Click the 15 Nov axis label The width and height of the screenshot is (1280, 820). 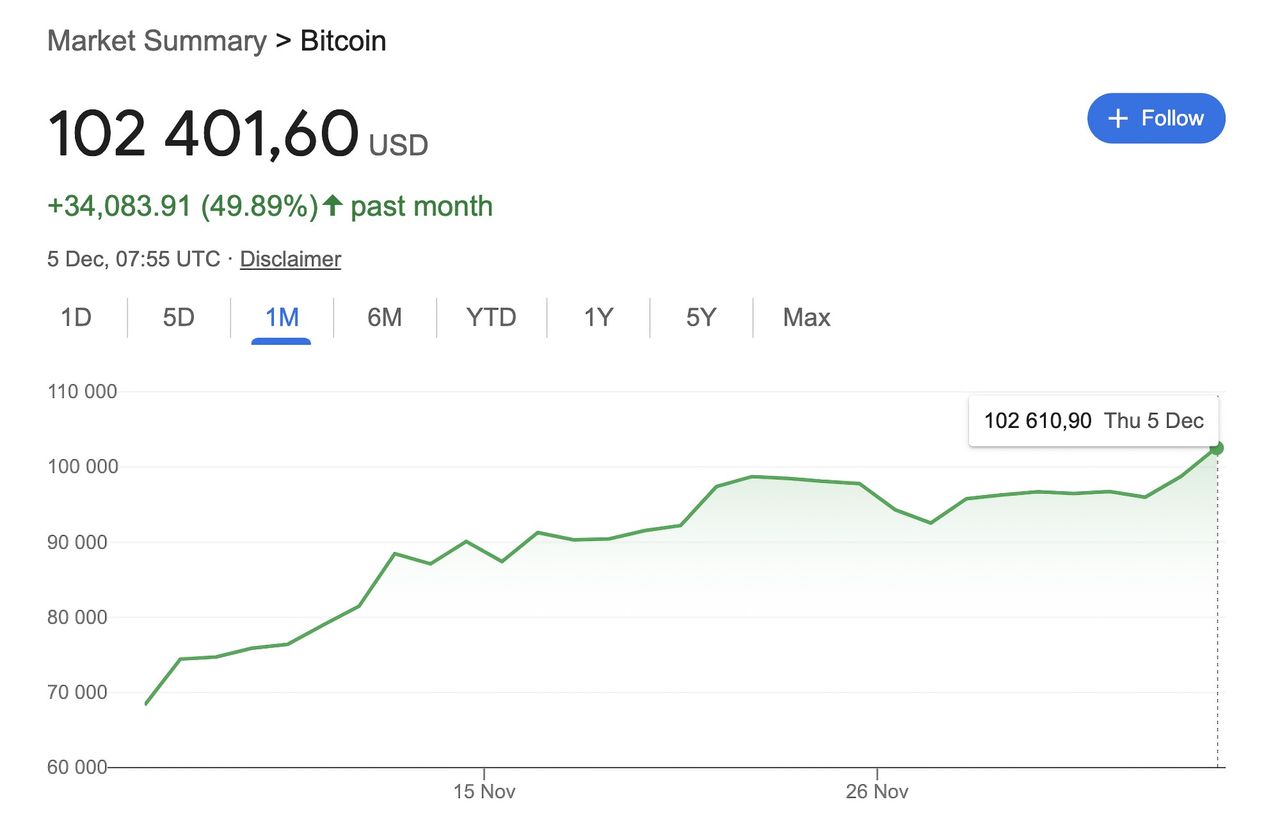pos(484,792)
